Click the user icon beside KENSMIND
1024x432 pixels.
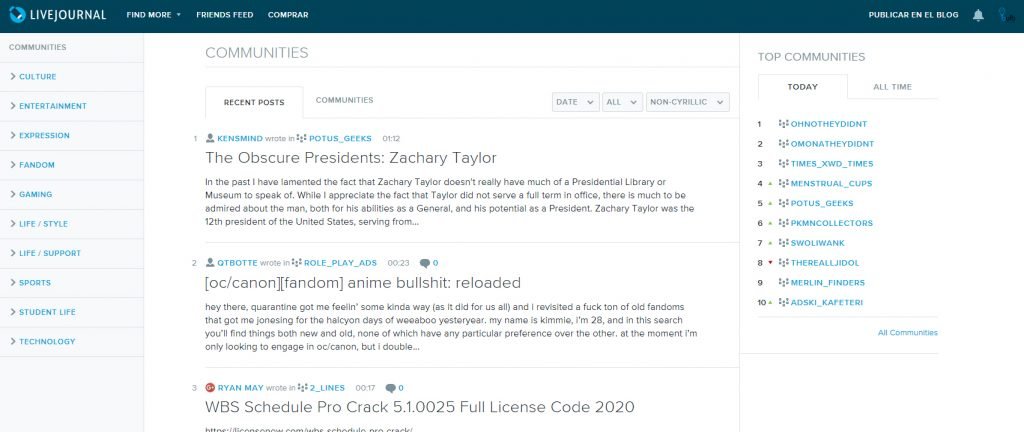[x=210, y=138]
